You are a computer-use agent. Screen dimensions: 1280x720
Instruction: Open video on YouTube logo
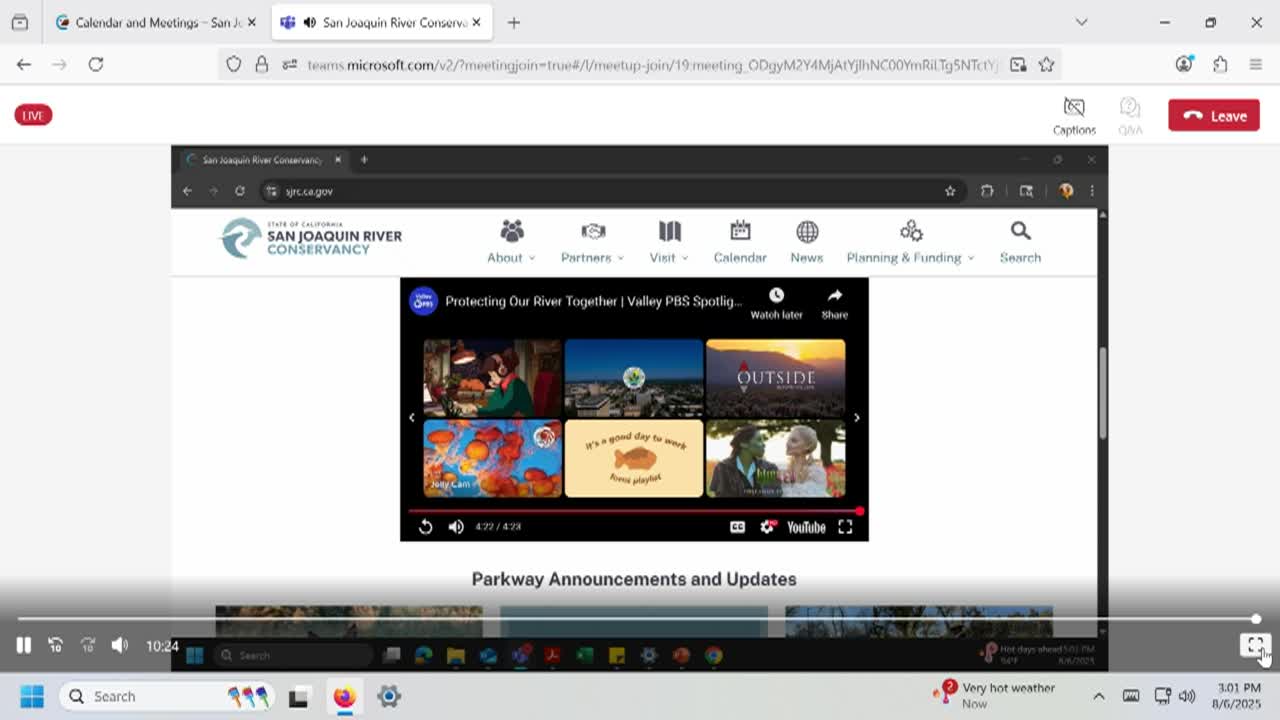pyautogui.click(x=806, y=527)
